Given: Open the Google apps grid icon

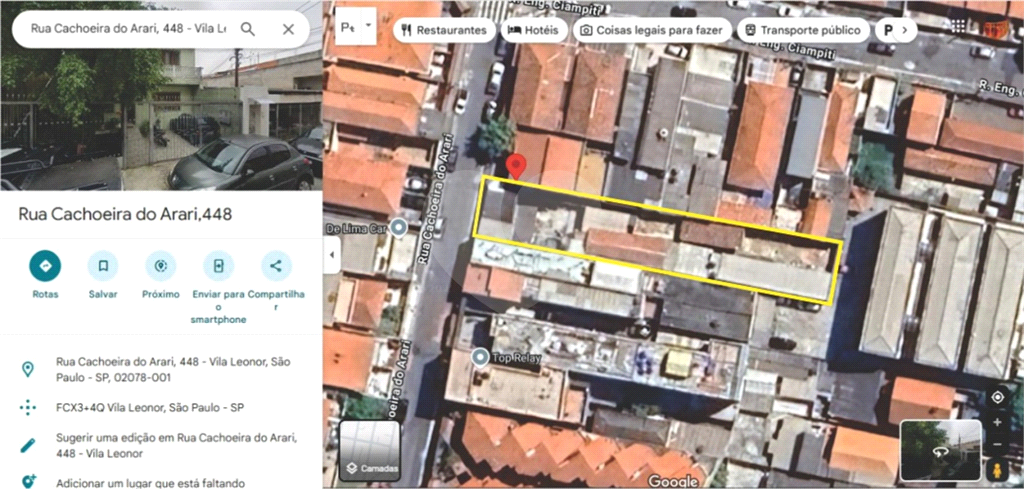Looking at the screenshot, I should pos(958,27).
